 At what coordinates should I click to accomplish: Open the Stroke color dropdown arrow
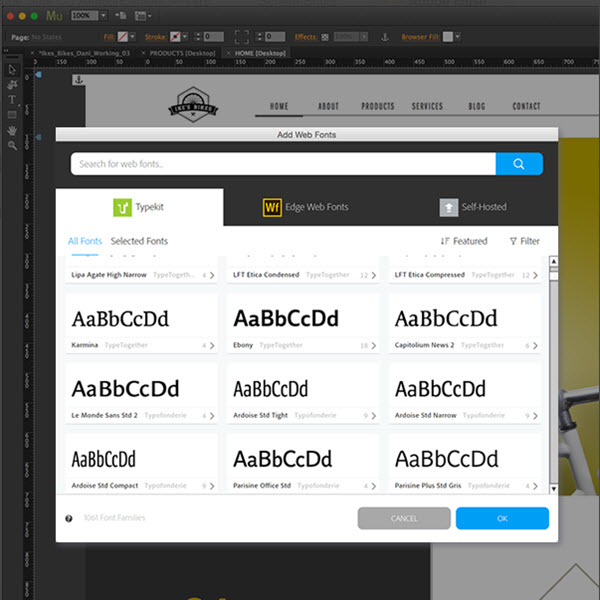click(x=185, y=37)
